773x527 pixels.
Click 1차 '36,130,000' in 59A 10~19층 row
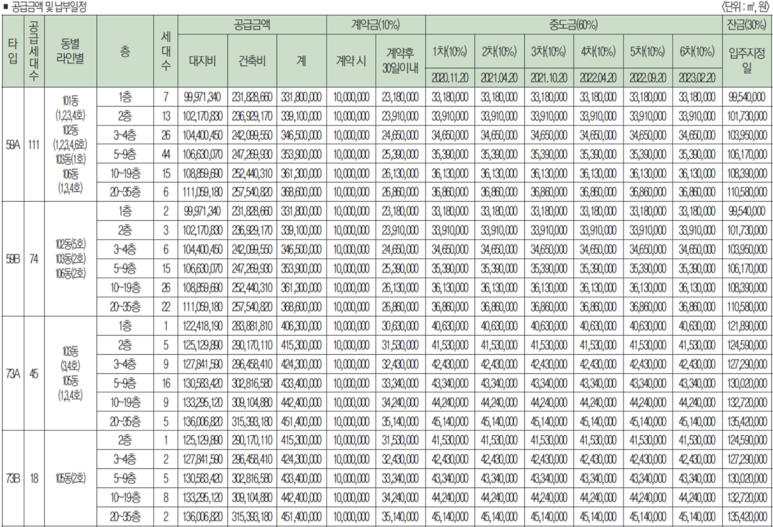tap(450, 174)
